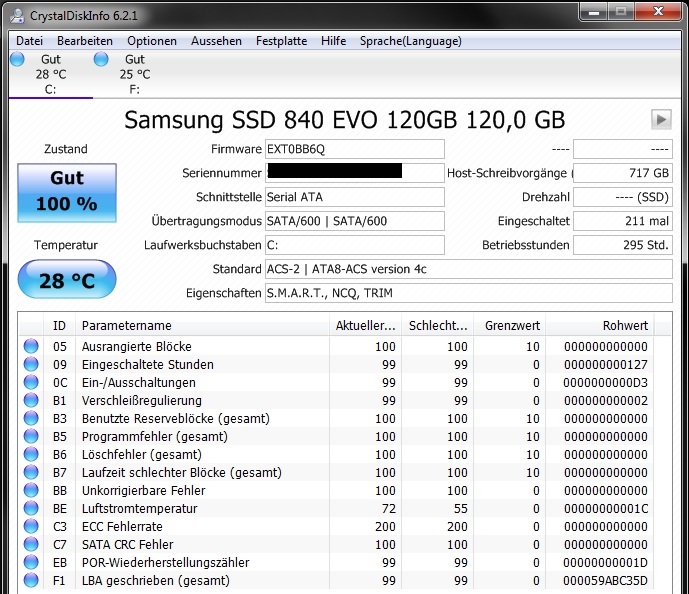Open the Aussehen menu
The image size is (689, 594).
216,41
